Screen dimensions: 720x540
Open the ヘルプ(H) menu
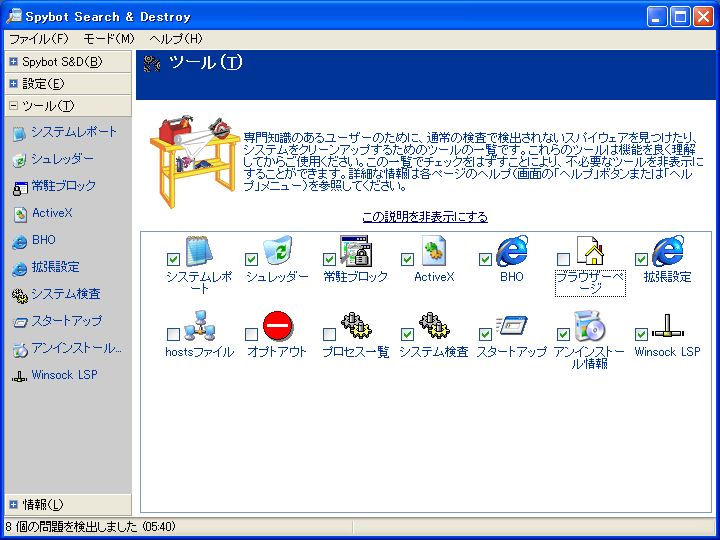176,39
